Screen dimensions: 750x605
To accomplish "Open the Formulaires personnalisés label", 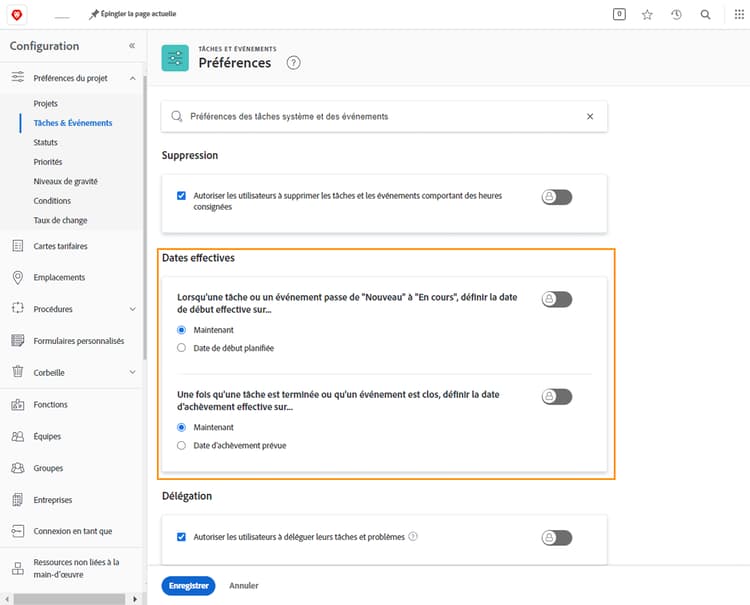I will click(79, 341).
